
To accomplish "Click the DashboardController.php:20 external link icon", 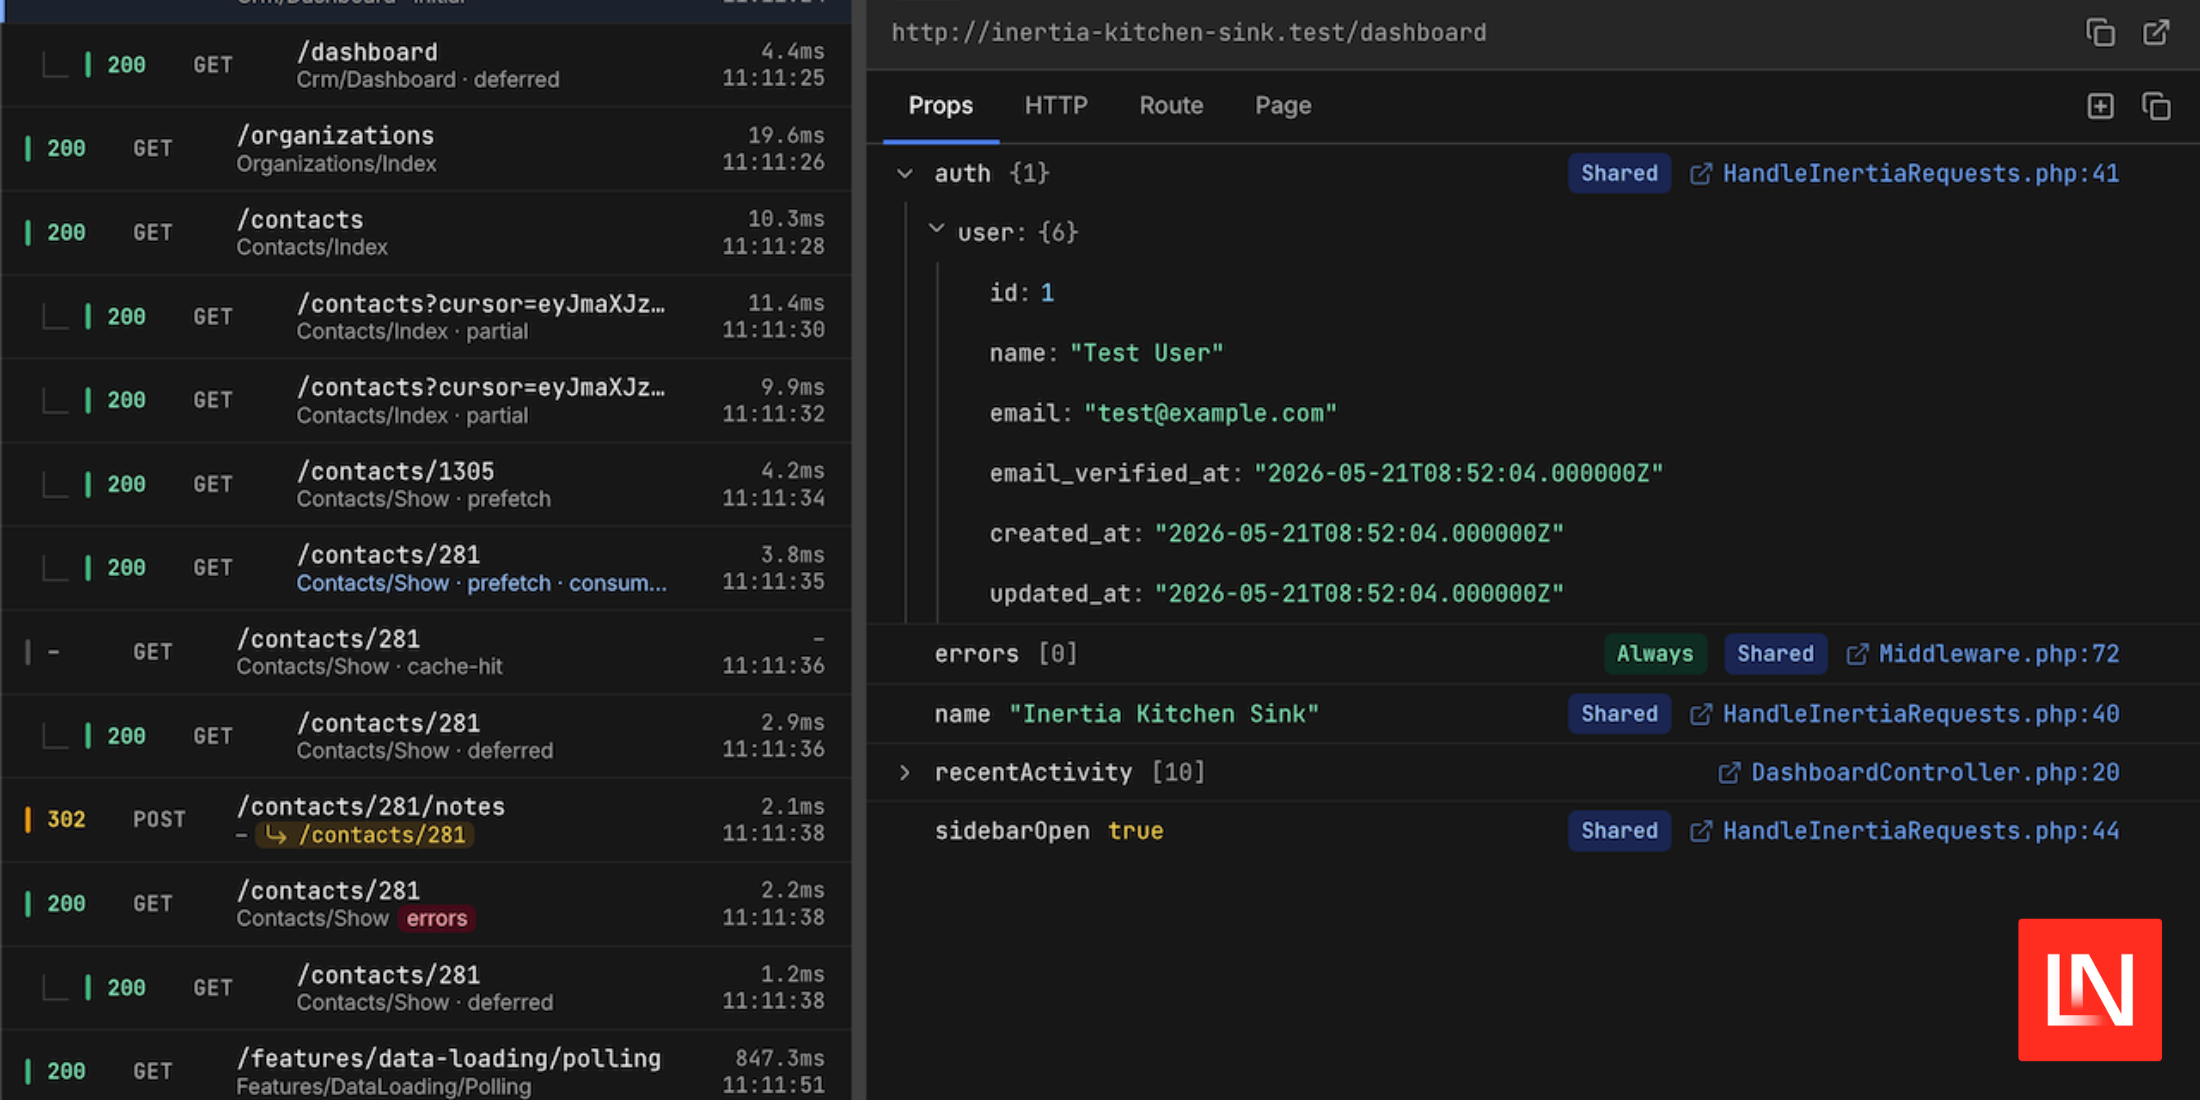I will click(x=1728, y=773).
